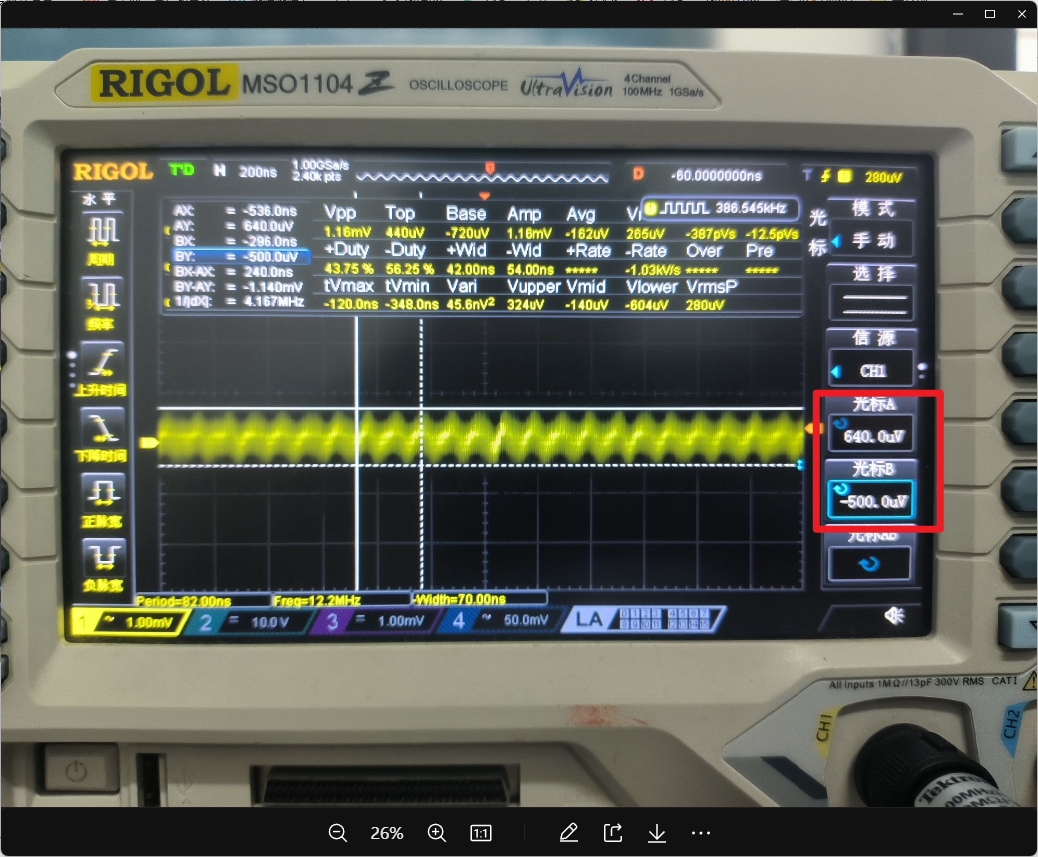Viewport: 1038px width, 857px height.
Task: Click the scope power button
Action: point(76,771)
